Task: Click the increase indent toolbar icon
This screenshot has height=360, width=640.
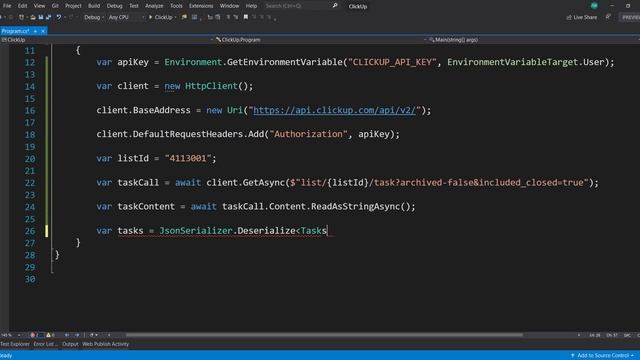Action: coord(236,17)
